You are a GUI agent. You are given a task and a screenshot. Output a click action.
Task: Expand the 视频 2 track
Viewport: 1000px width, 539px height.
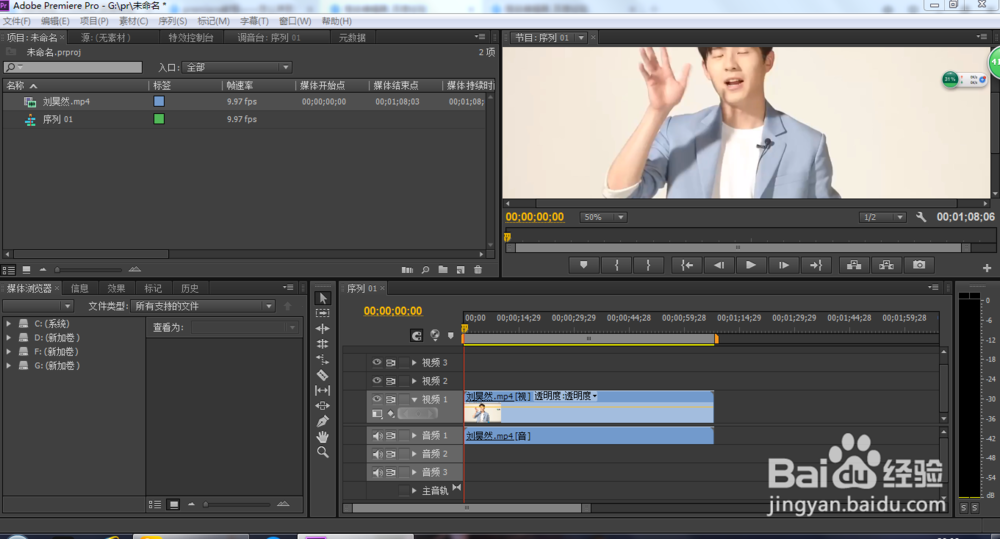tap(415, 381)
